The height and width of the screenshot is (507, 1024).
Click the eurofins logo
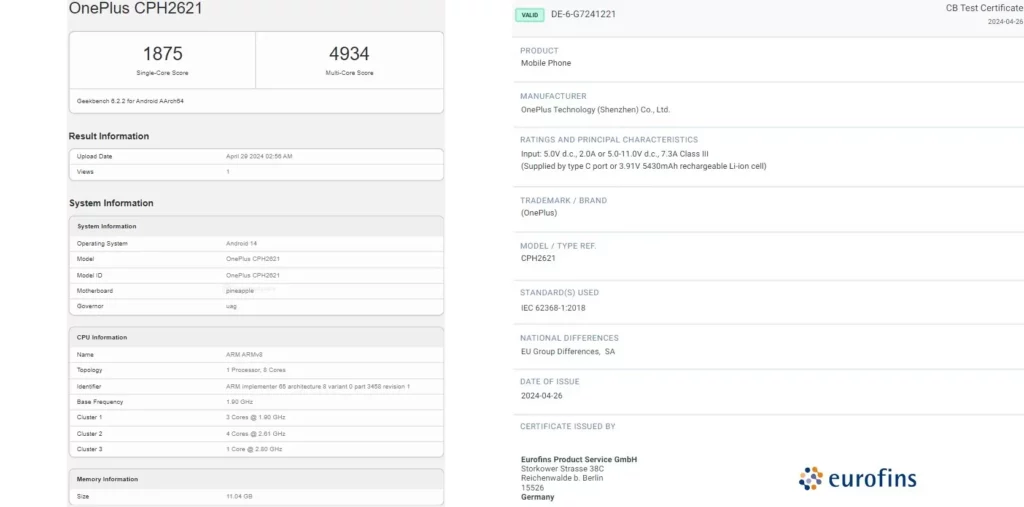tap(857, 479)
